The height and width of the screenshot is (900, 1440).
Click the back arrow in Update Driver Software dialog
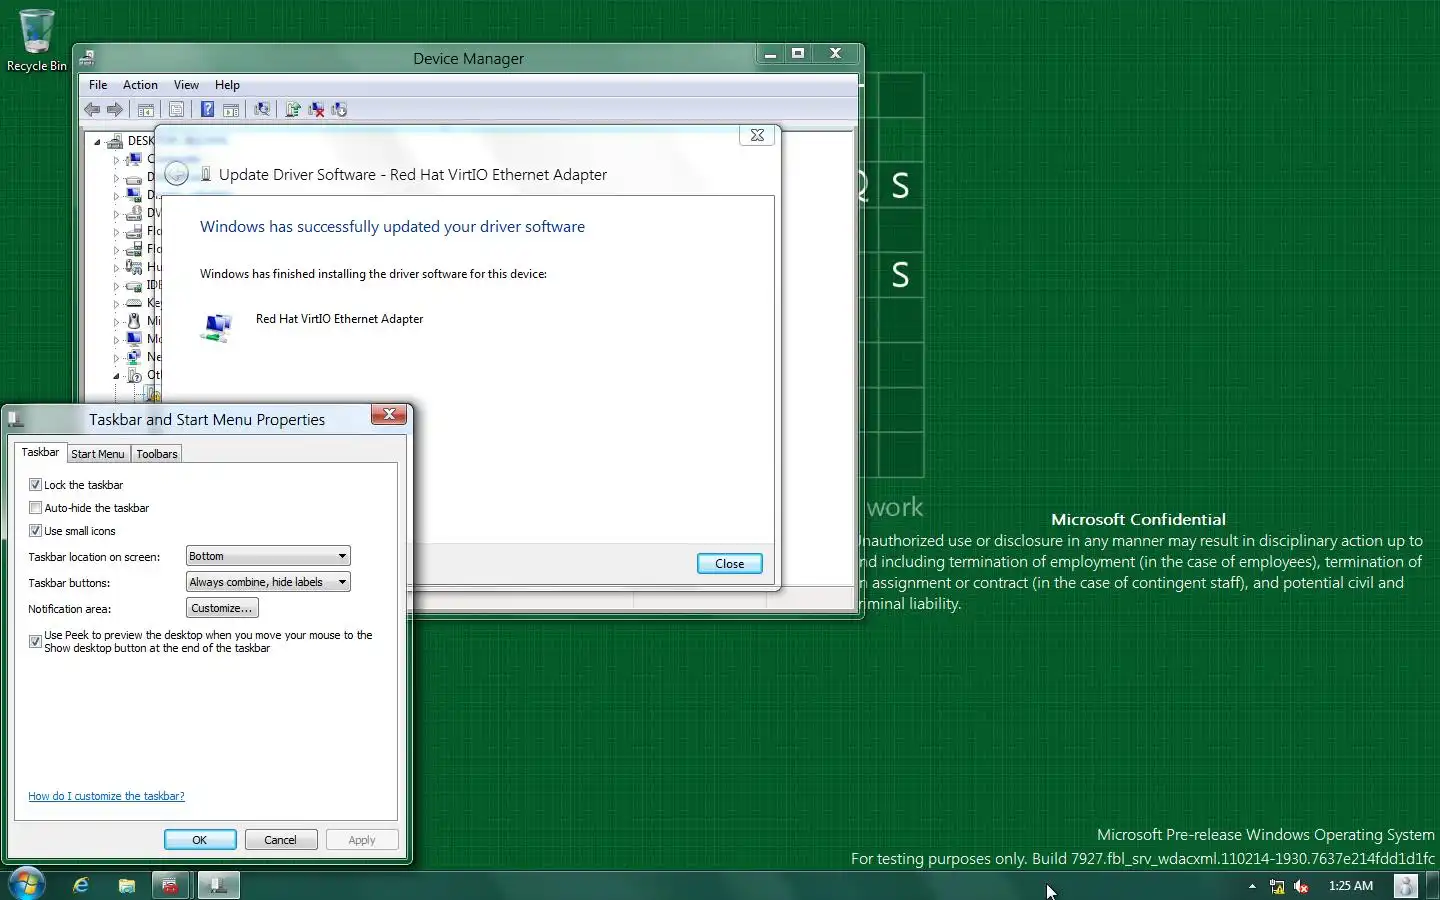pos(176,174)
